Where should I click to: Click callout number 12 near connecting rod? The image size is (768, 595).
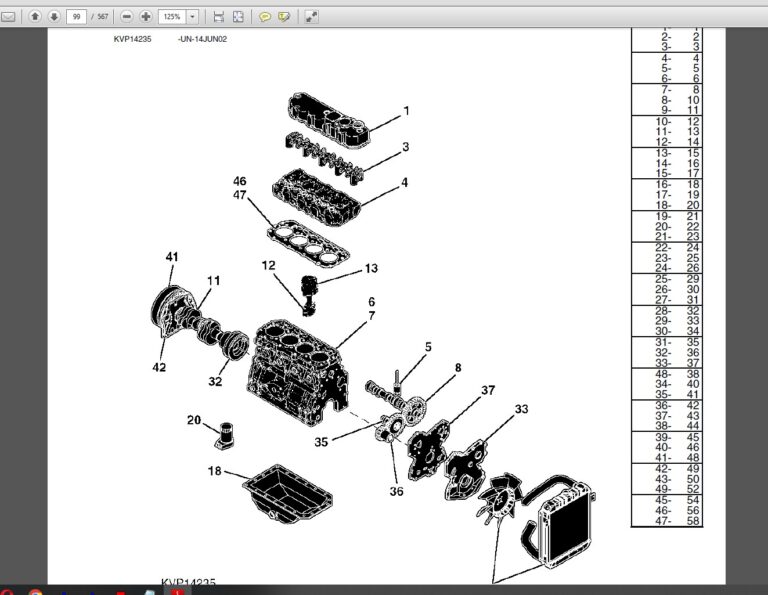coord(268,265)
